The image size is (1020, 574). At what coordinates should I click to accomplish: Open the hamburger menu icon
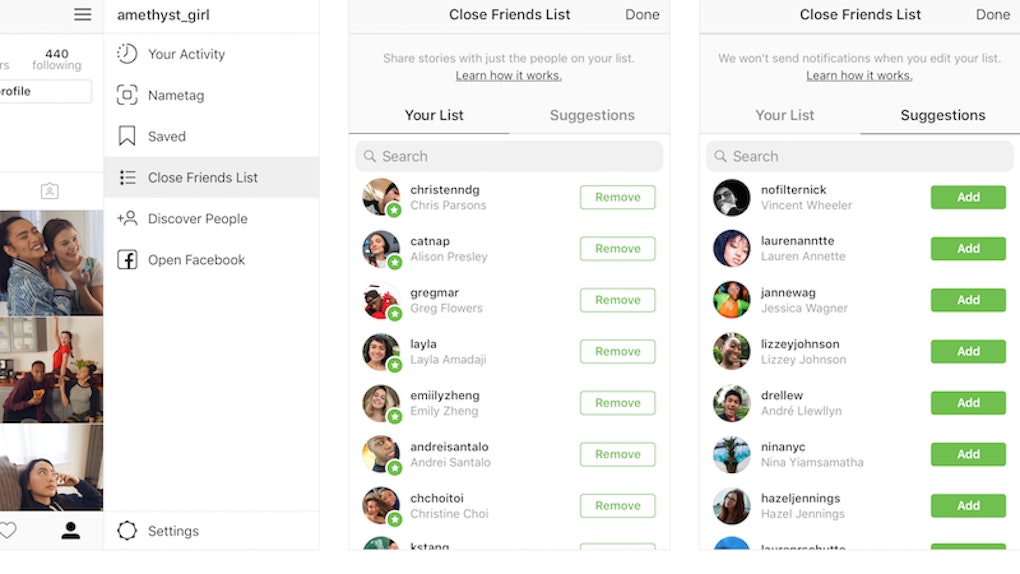(83, 14)
